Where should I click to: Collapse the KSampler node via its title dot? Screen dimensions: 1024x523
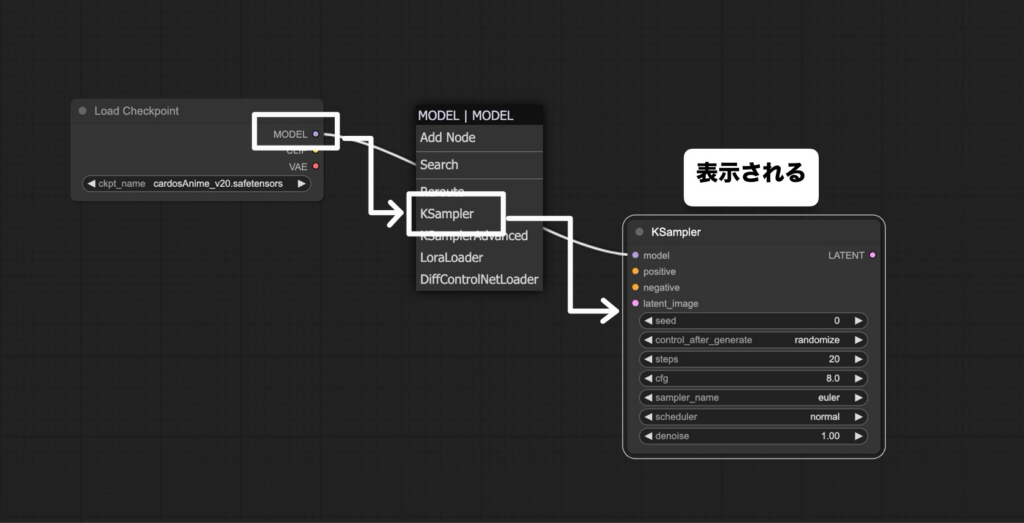[x=640, y=233]
